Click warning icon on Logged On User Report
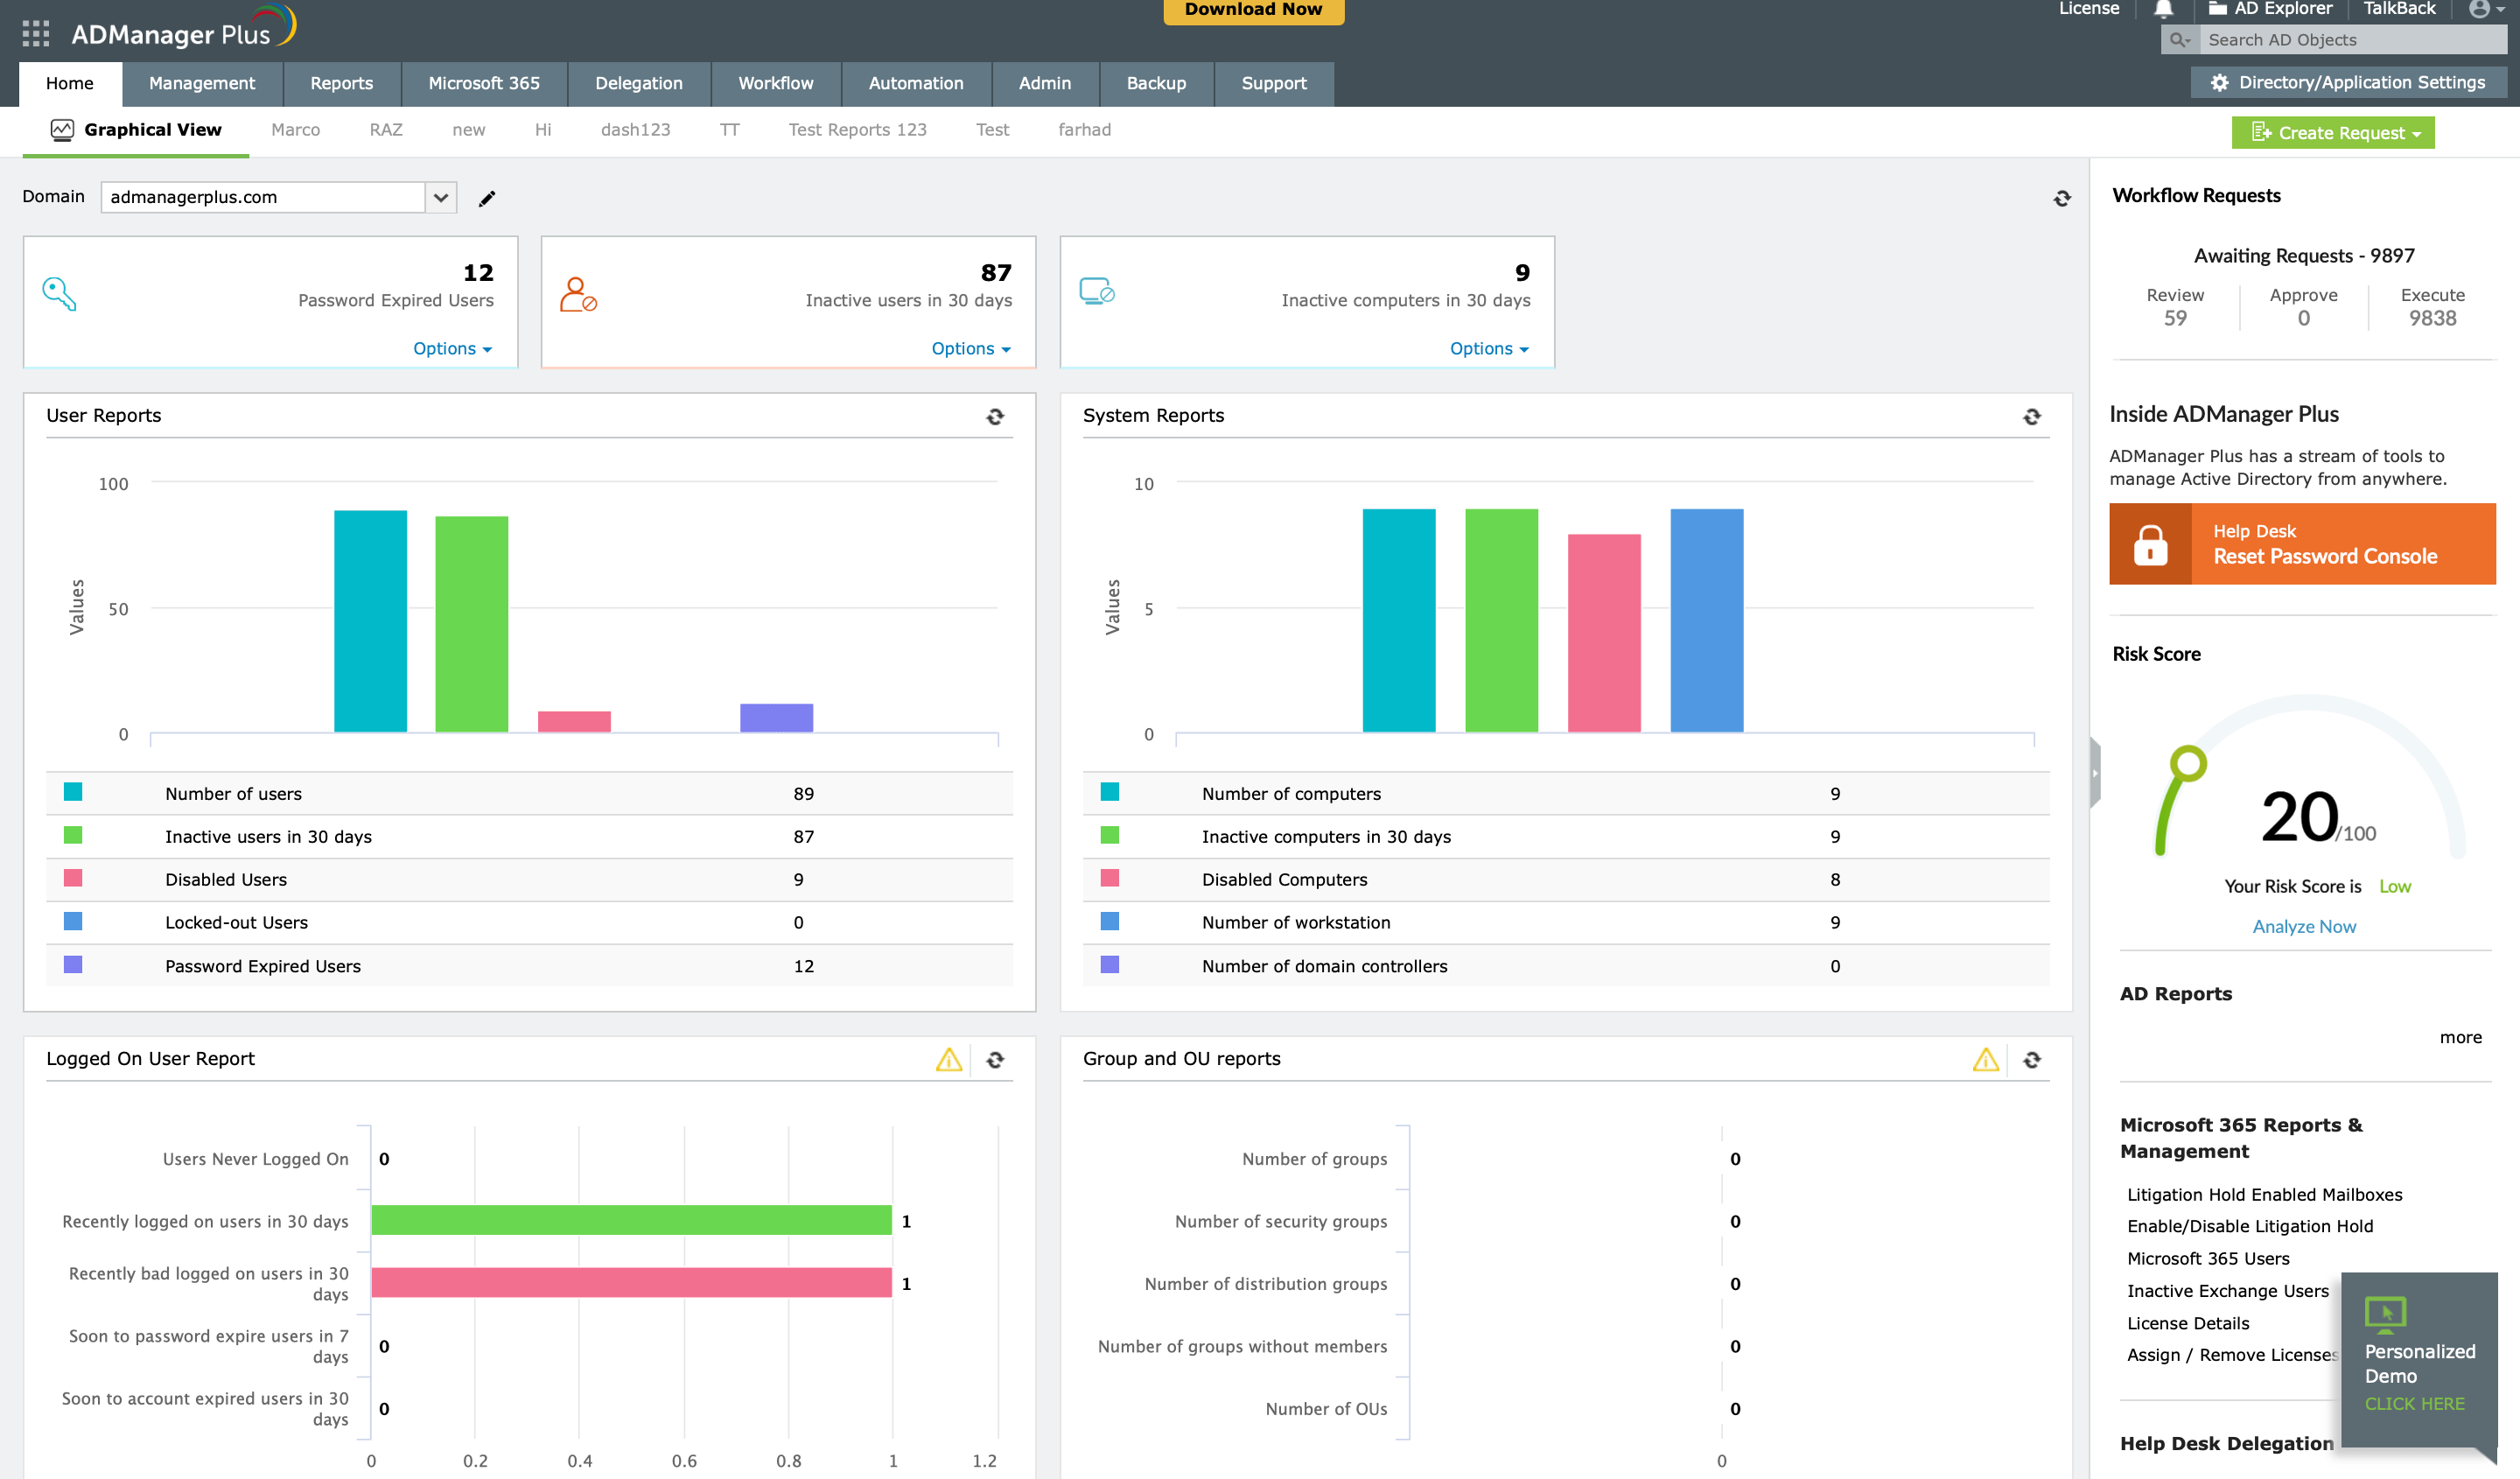Image resolution: width=2520 pixels, height=1479 pixels. pyautogui.click(x=948, y=1059)
